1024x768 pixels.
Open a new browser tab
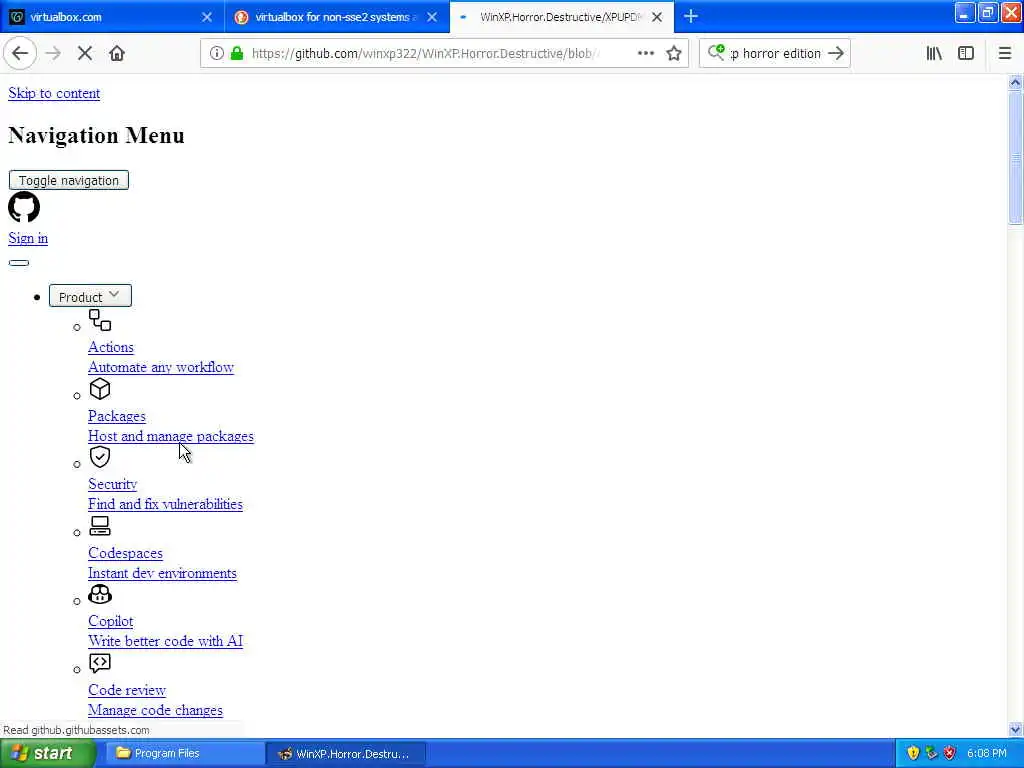(690, 17)
